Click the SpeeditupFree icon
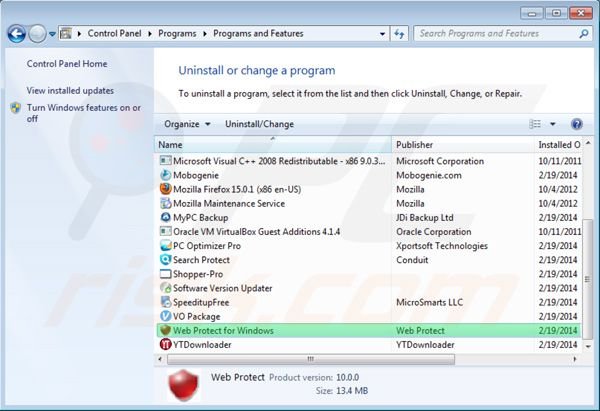Image resolution: width=600 pixels, height=411 pixels. click(x=165, y=302)
